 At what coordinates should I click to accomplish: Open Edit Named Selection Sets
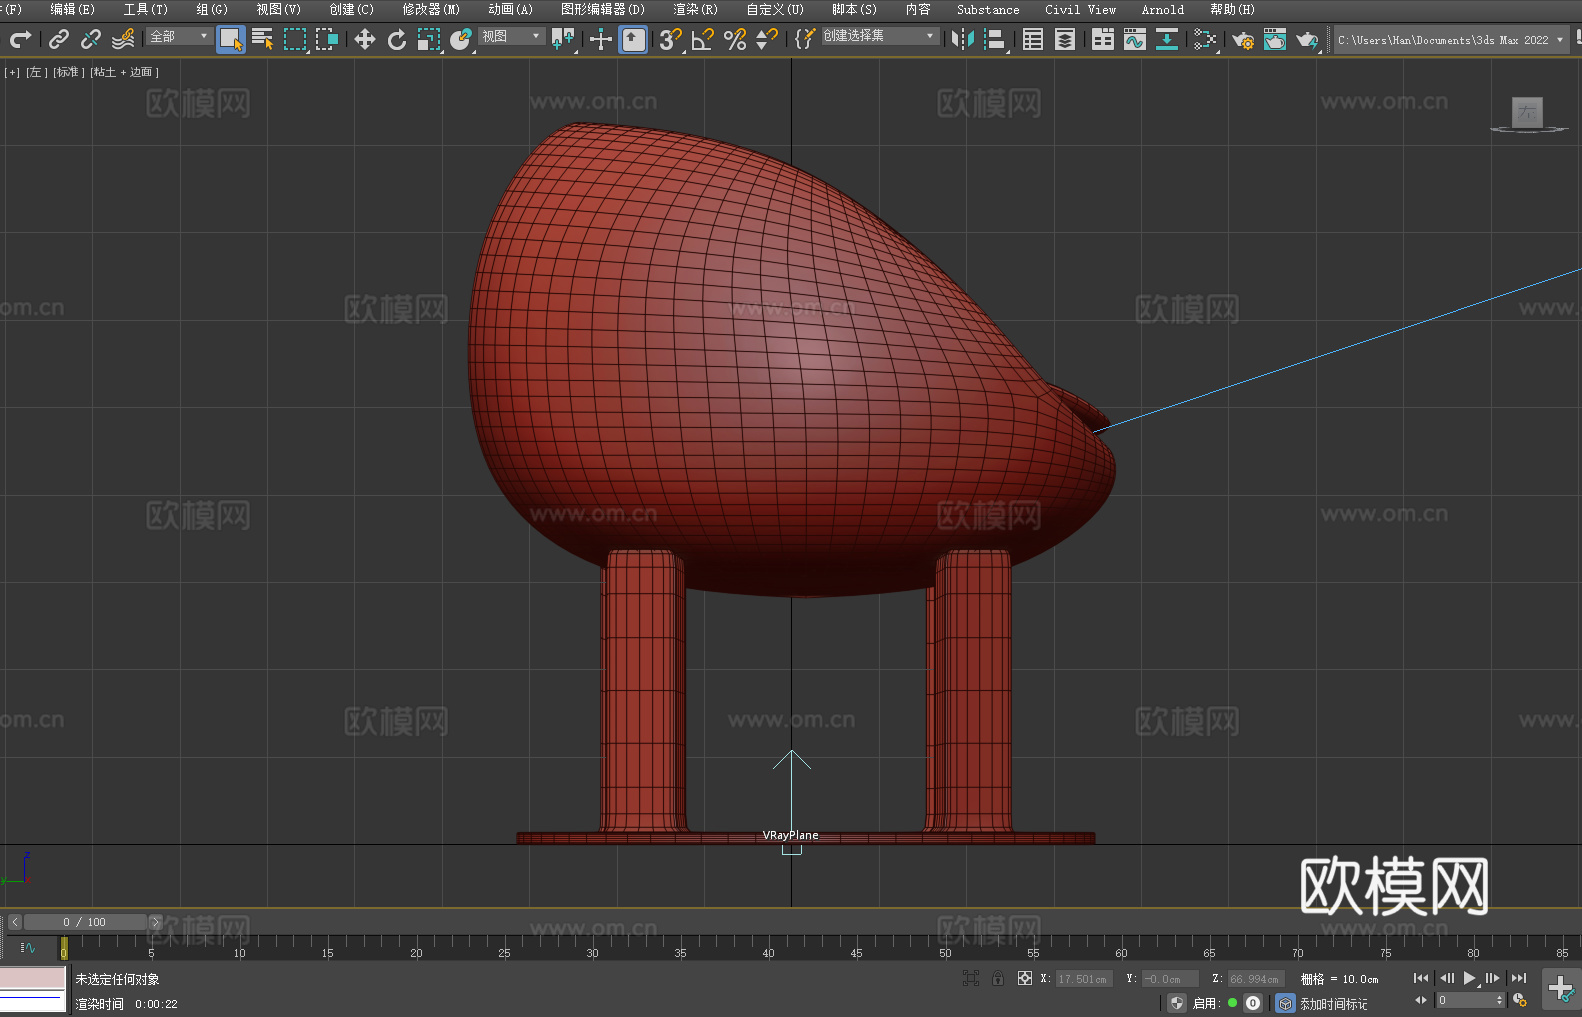point(805,39)
